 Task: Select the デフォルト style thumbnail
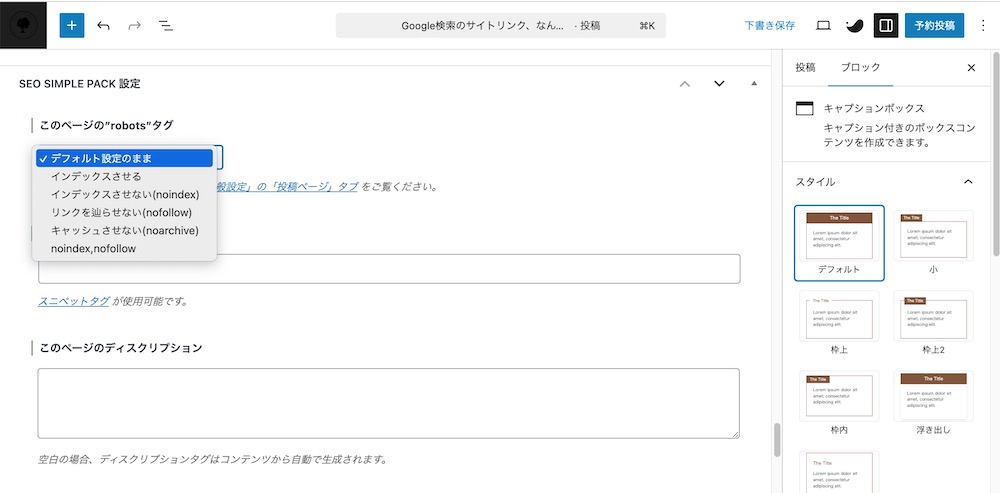pyautogui.click(x=839, y=243)
